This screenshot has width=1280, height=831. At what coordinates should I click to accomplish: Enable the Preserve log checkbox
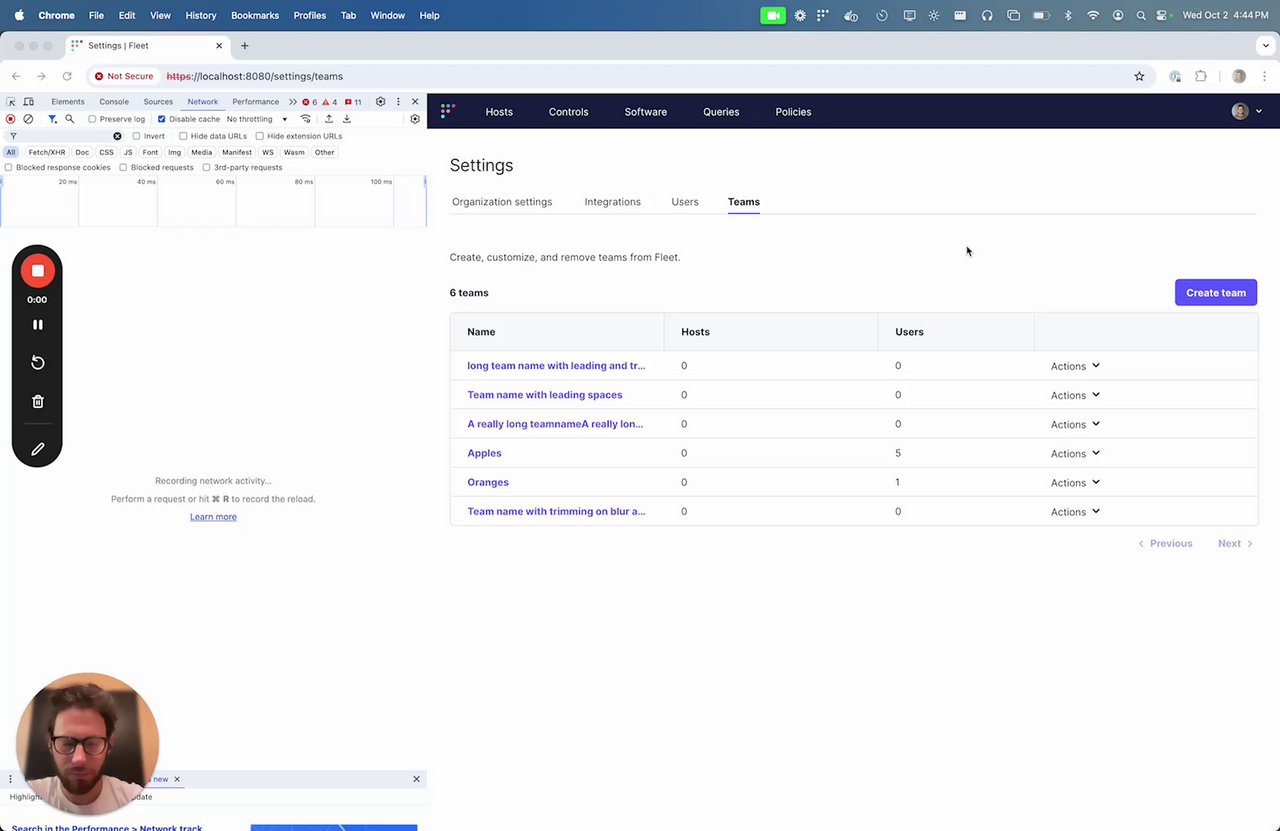pyautogui.click(x=92, y=119)
